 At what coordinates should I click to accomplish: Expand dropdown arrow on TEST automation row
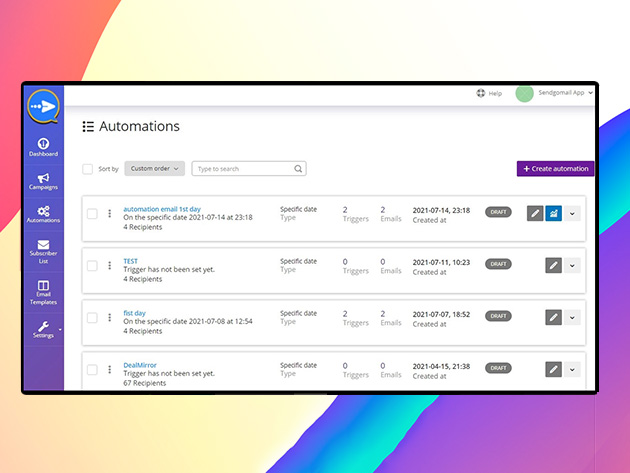[572, 265]
